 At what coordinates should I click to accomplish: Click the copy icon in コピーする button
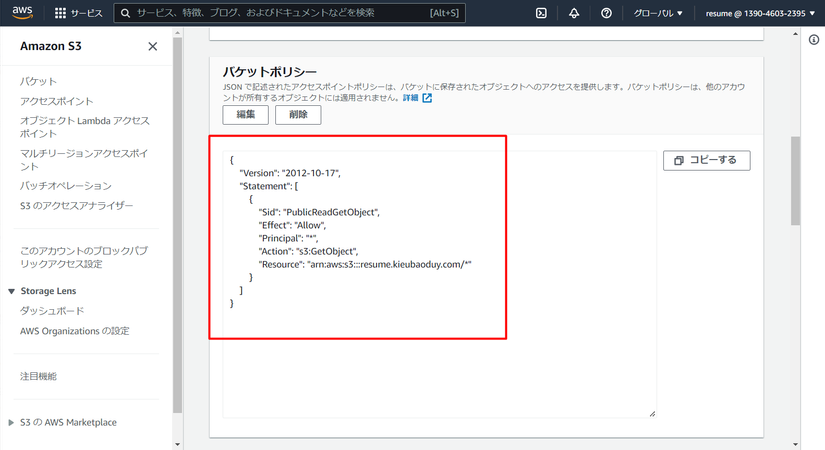click(x=679, y=161)
